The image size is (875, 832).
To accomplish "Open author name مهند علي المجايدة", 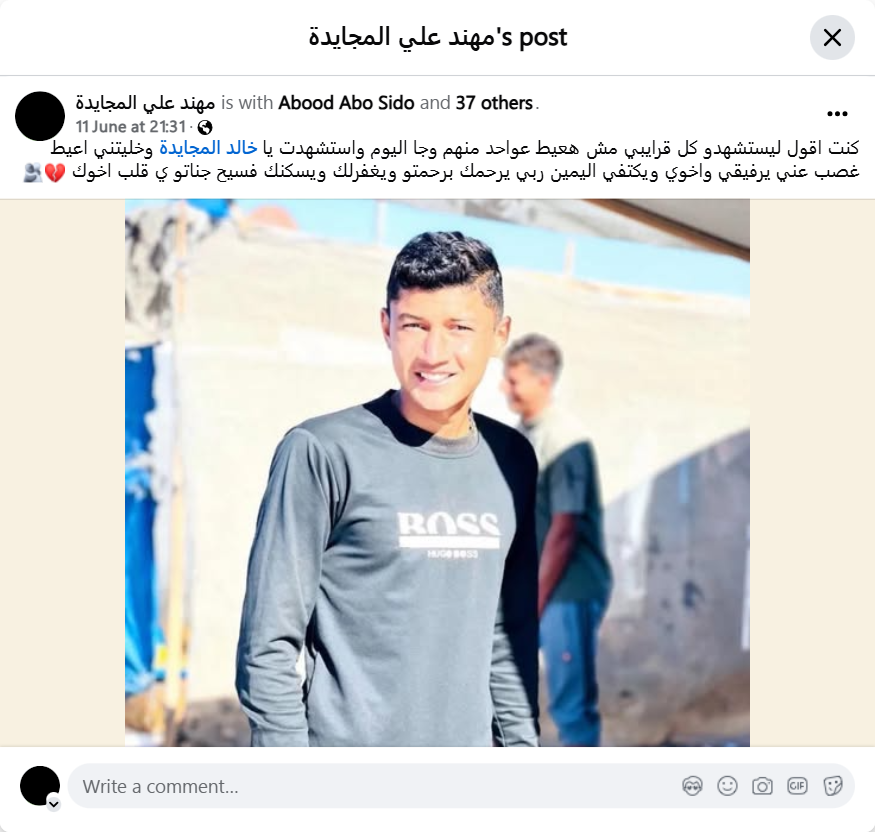I will (145, 103).
